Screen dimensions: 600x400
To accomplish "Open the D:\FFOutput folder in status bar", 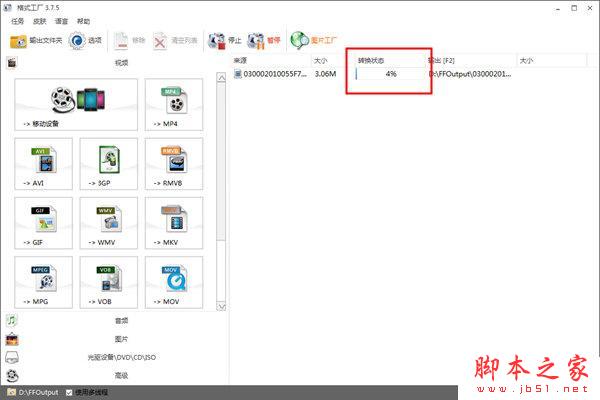I will point(38,393).
